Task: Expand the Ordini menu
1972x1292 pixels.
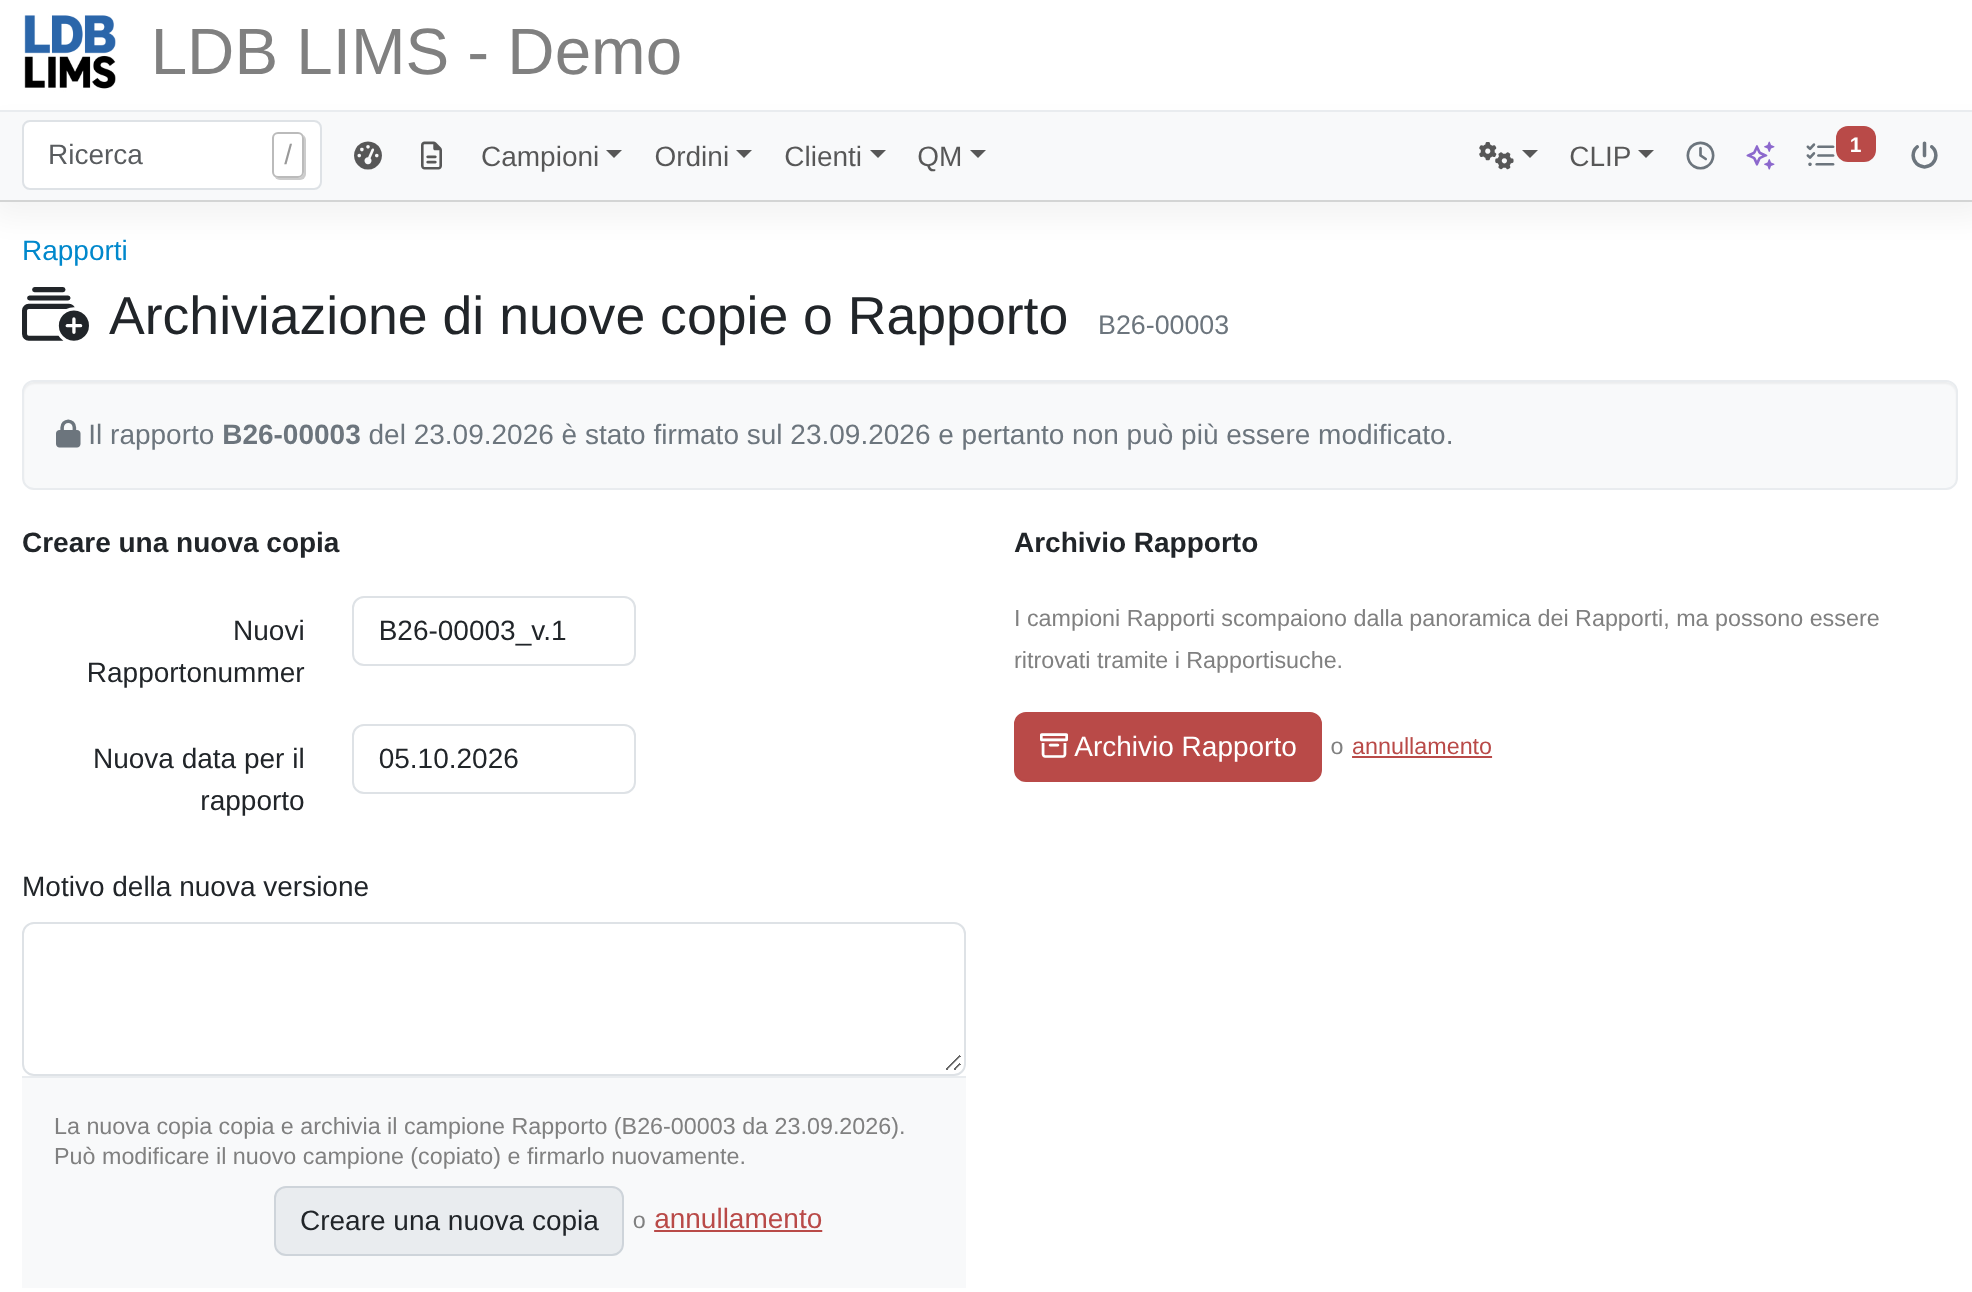Action: (703, 156)
